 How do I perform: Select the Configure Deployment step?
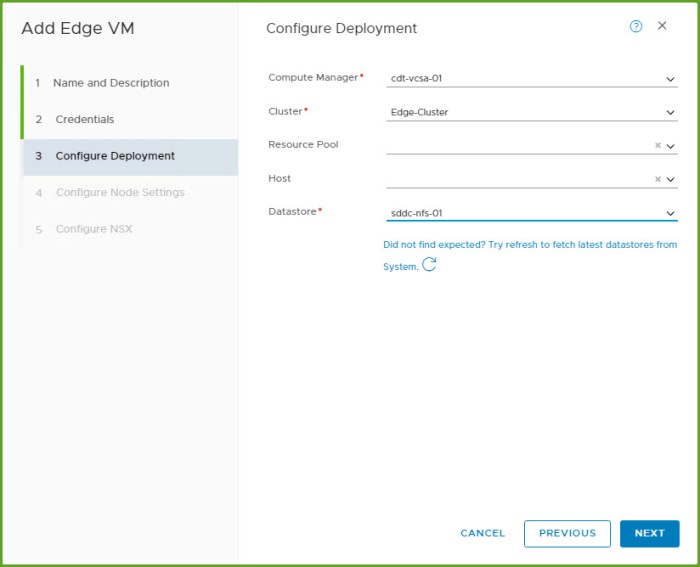tap(114, 156)
